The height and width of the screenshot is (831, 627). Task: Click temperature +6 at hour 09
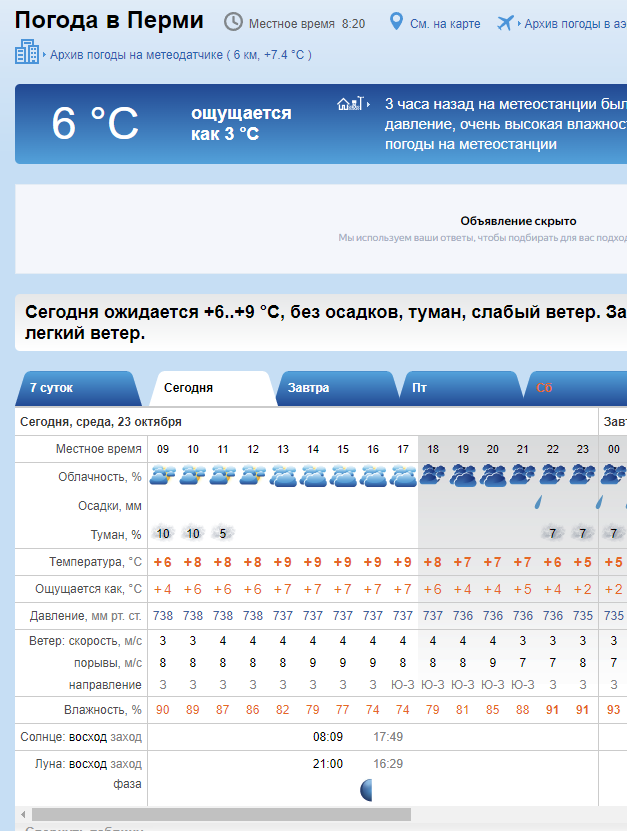point(163,562)
